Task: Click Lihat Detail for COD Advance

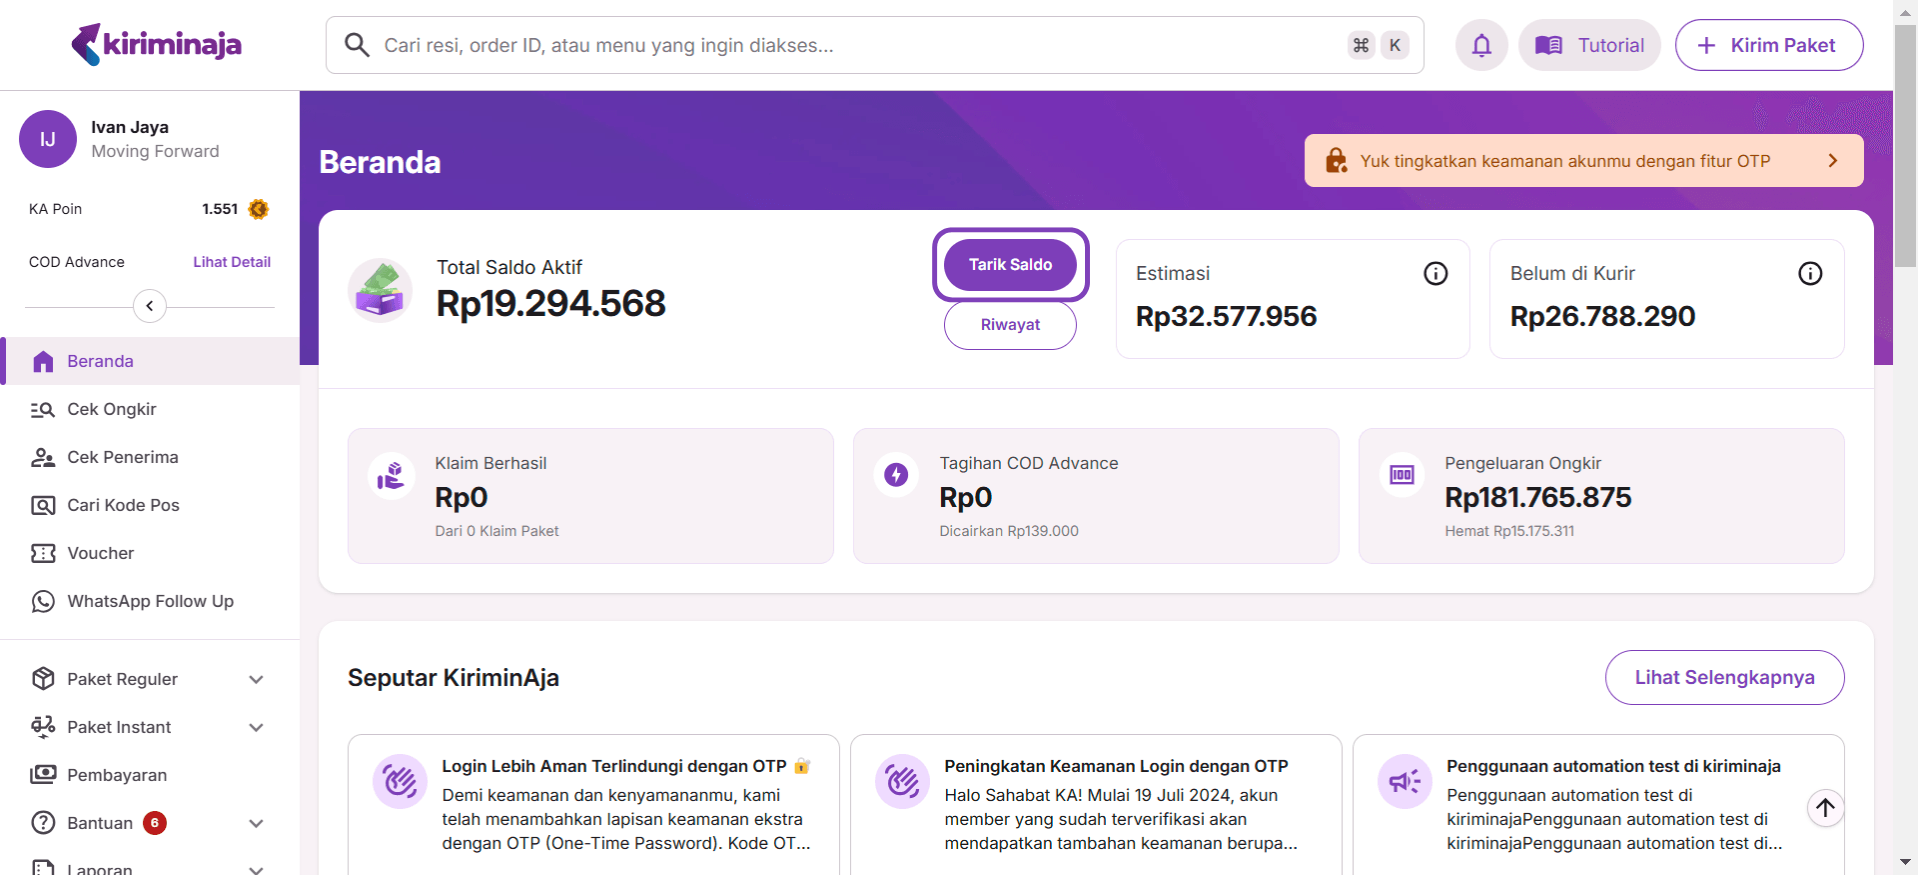Action: tap(231, 262)
